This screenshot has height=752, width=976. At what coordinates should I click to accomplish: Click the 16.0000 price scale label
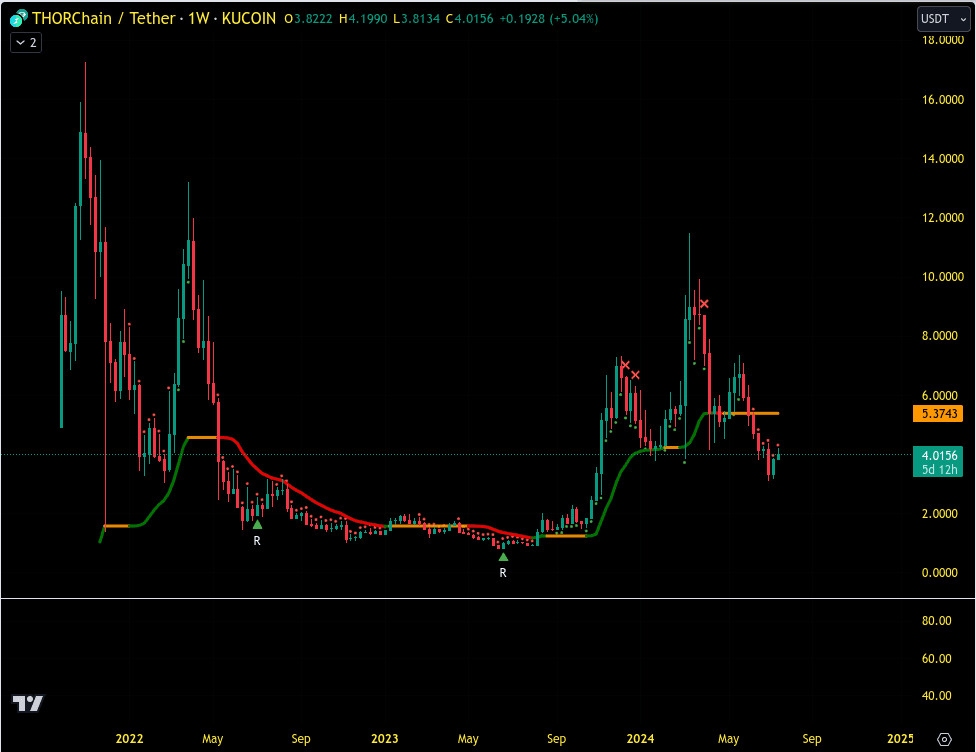pos(942,100)
